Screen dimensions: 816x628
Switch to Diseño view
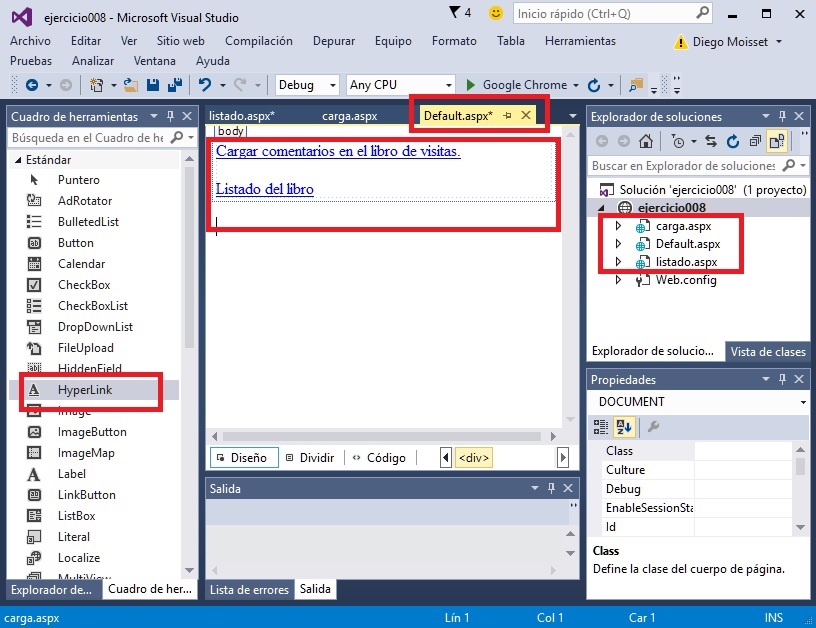(244, 458)
